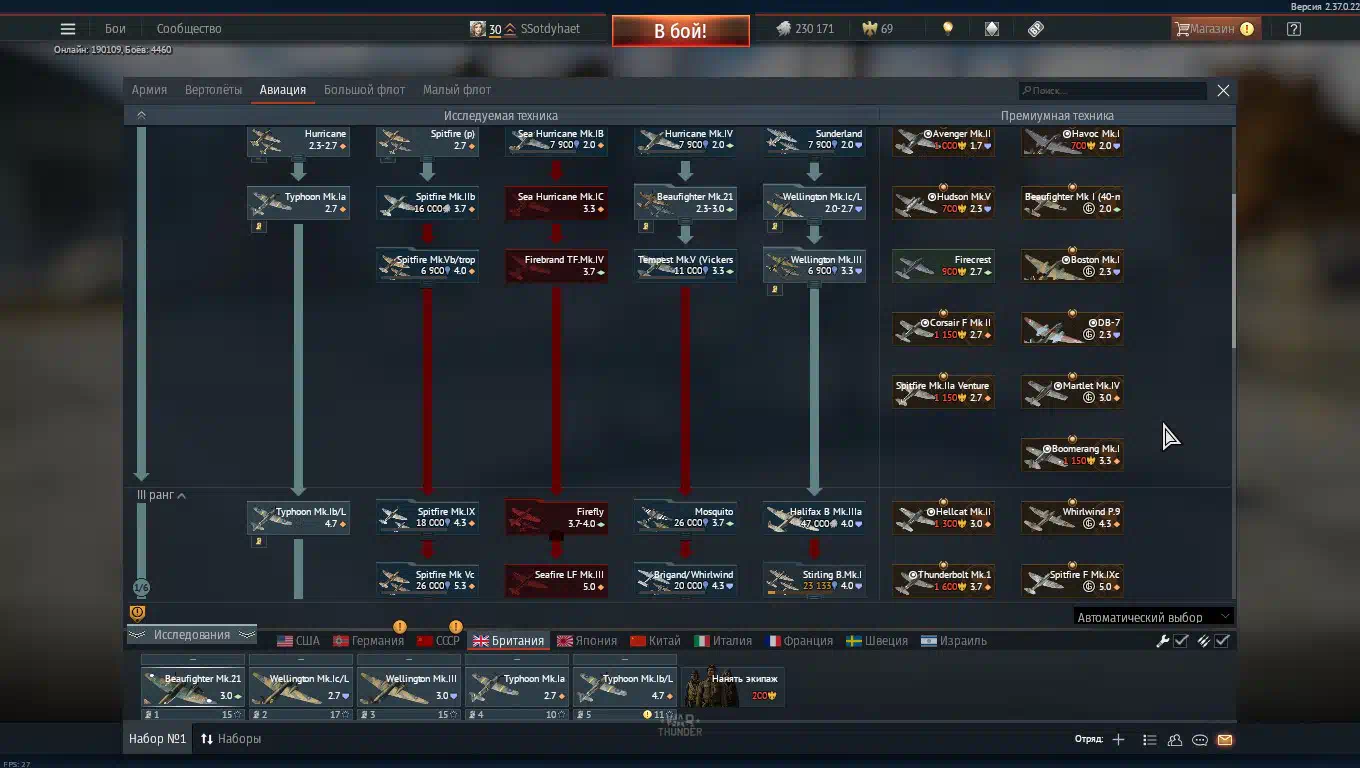Select the Япония nation tab
Viewport: 1360px width, 768px height.
click(x=588, y=641)
